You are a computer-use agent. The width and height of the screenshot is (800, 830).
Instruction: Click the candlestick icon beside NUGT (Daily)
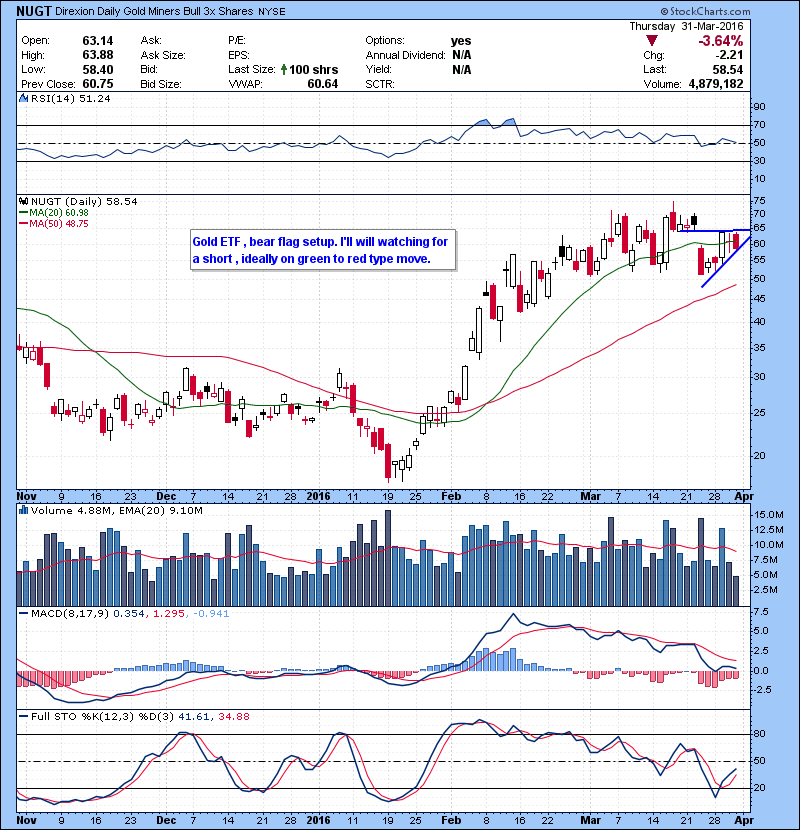[x=23, y=201]
